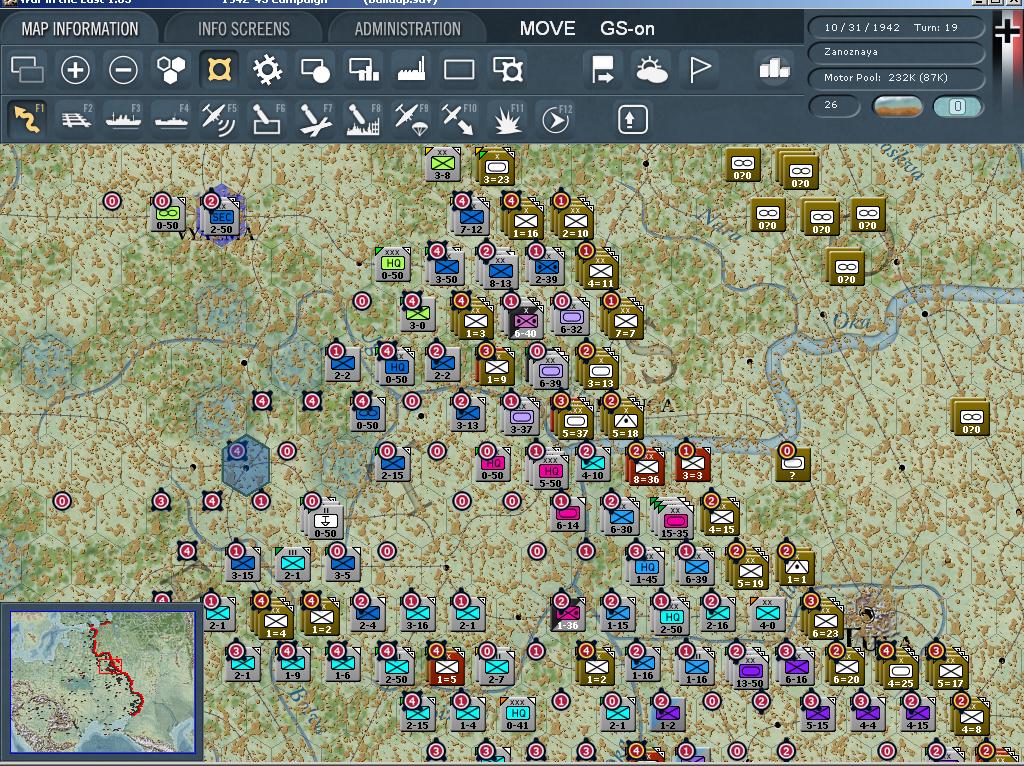Toggle unit modes highlighted icon
The image size is (1024, 766).
point(219,69)
